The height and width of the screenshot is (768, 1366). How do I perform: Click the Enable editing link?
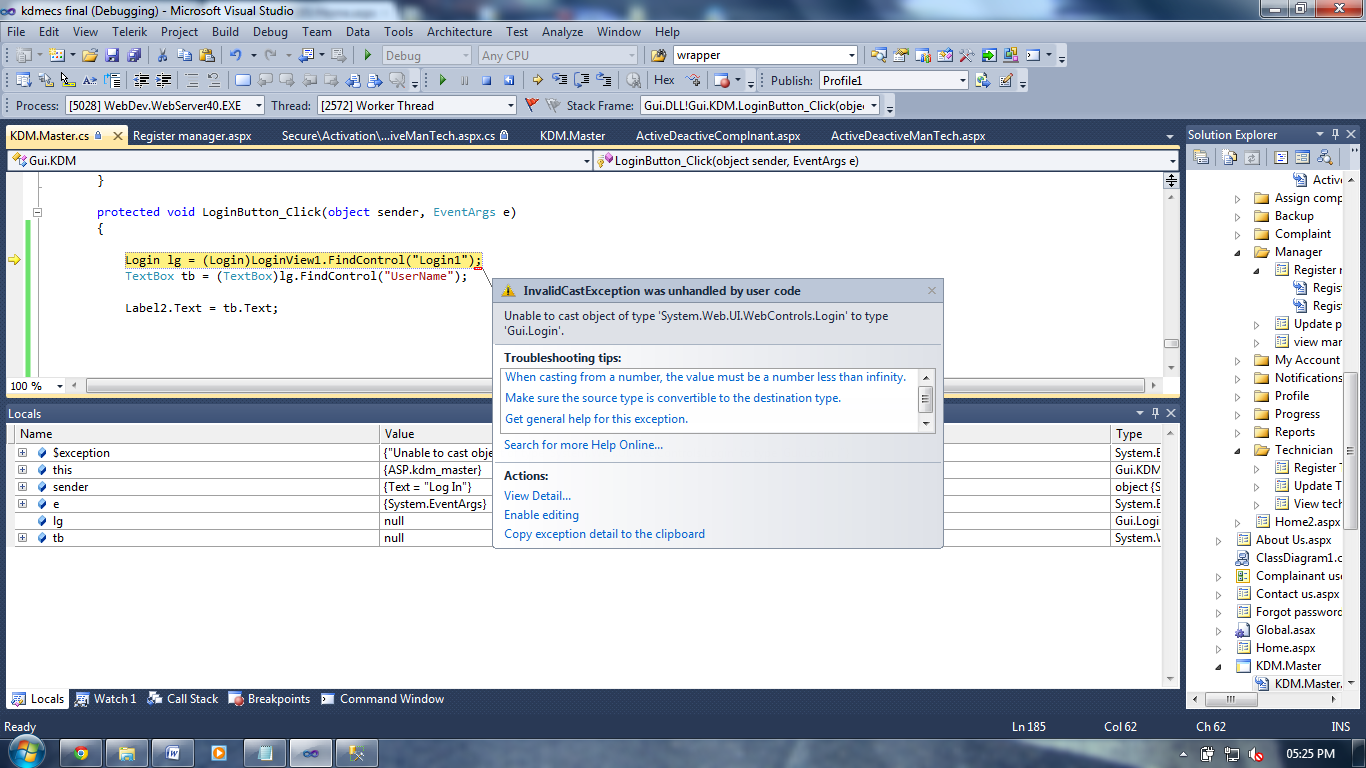541,515
